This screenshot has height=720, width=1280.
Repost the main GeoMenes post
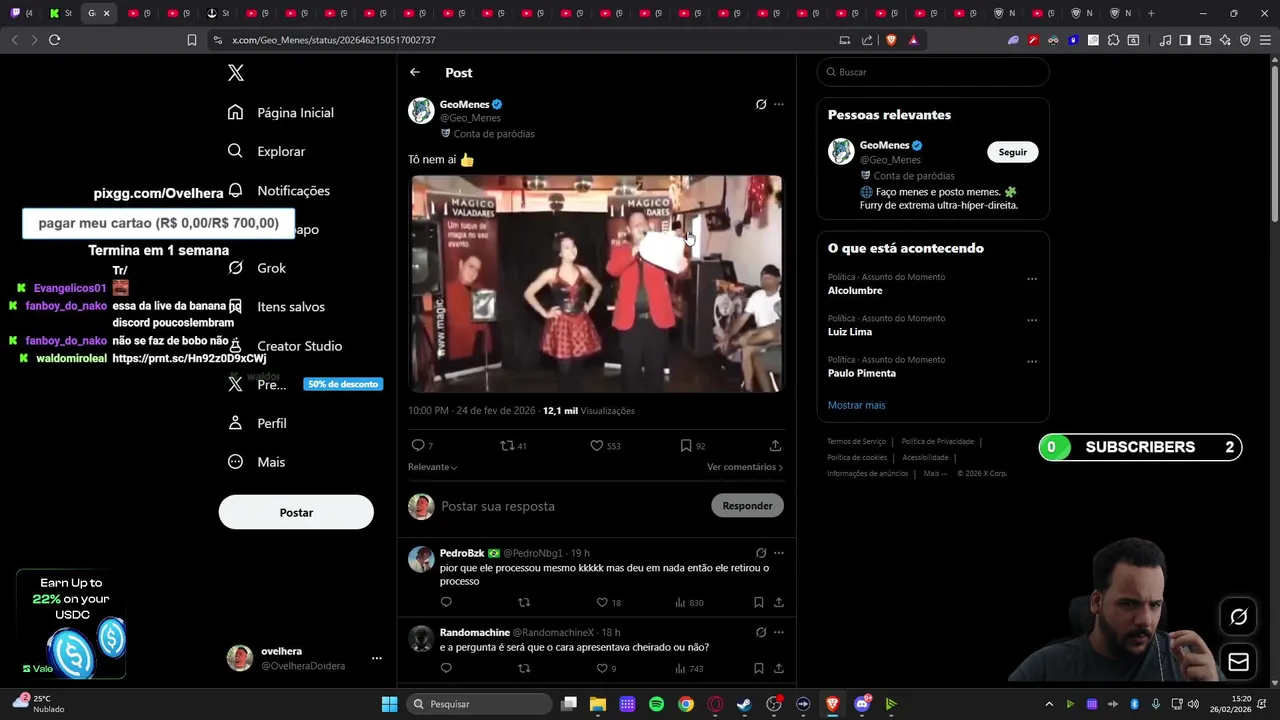pyautogui.click(x=507, y=445)
